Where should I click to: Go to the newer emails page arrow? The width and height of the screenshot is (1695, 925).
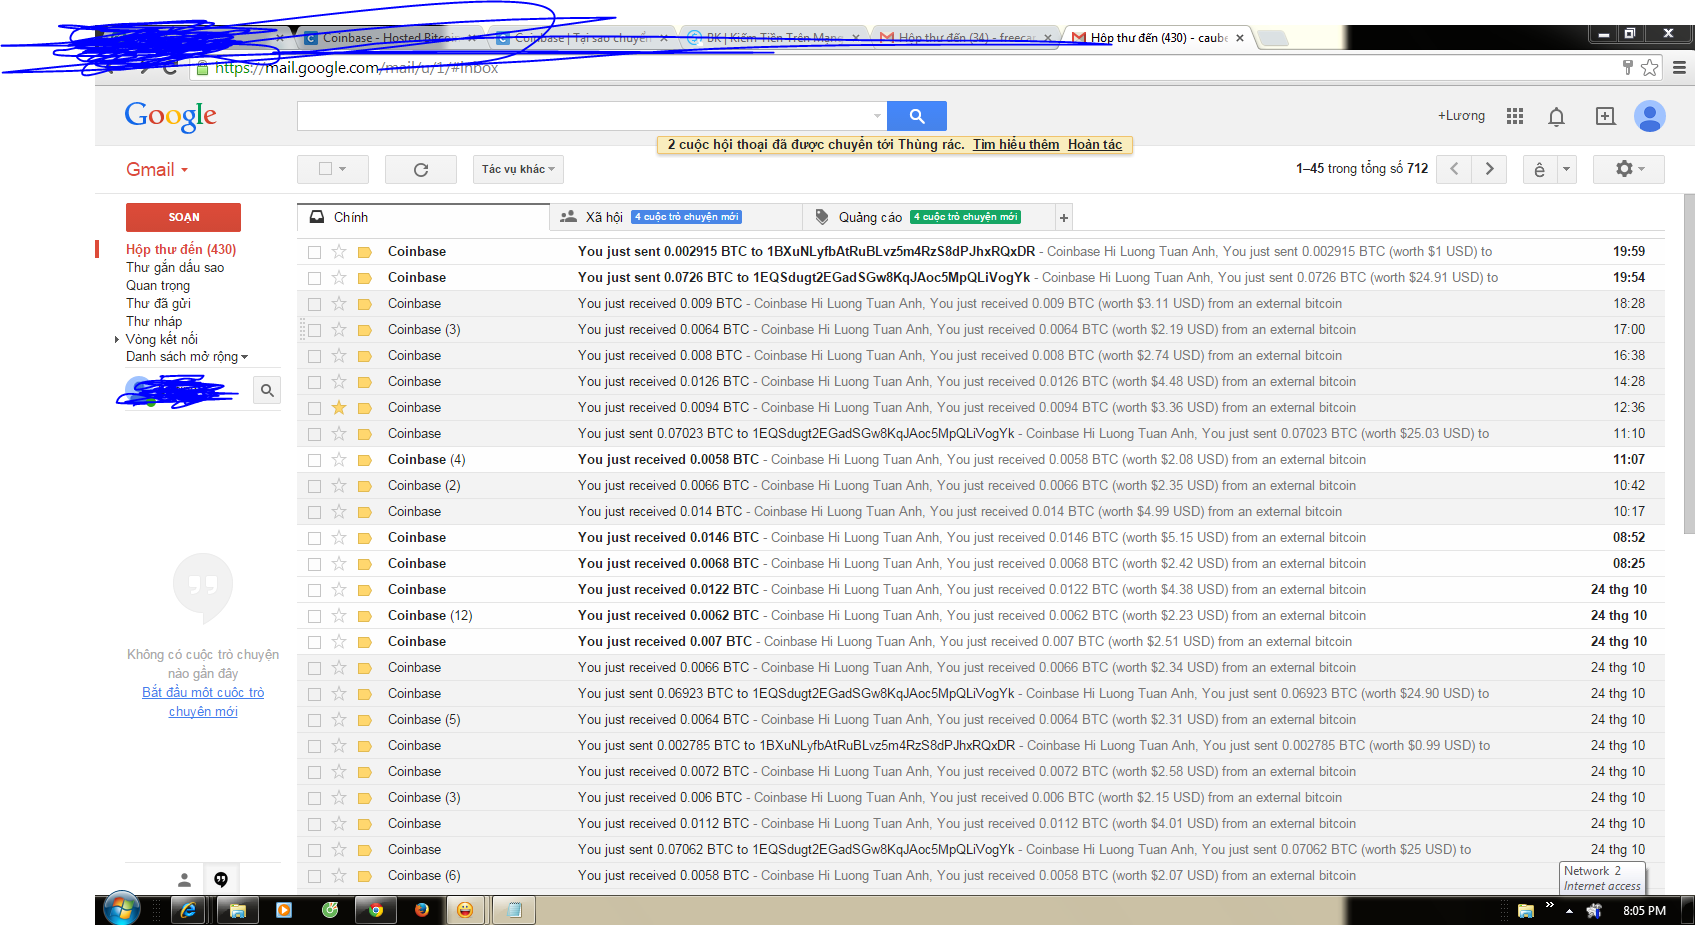1454,169
